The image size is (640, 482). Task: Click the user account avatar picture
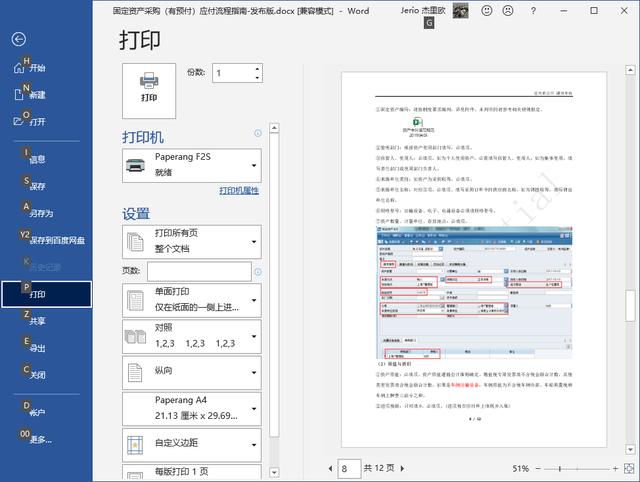click(460, 11)
